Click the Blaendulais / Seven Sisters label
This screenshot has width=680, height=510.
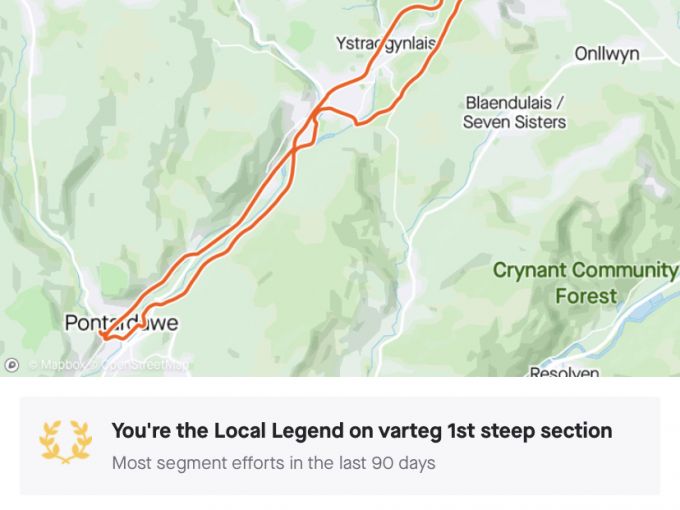tap(514, 112)
